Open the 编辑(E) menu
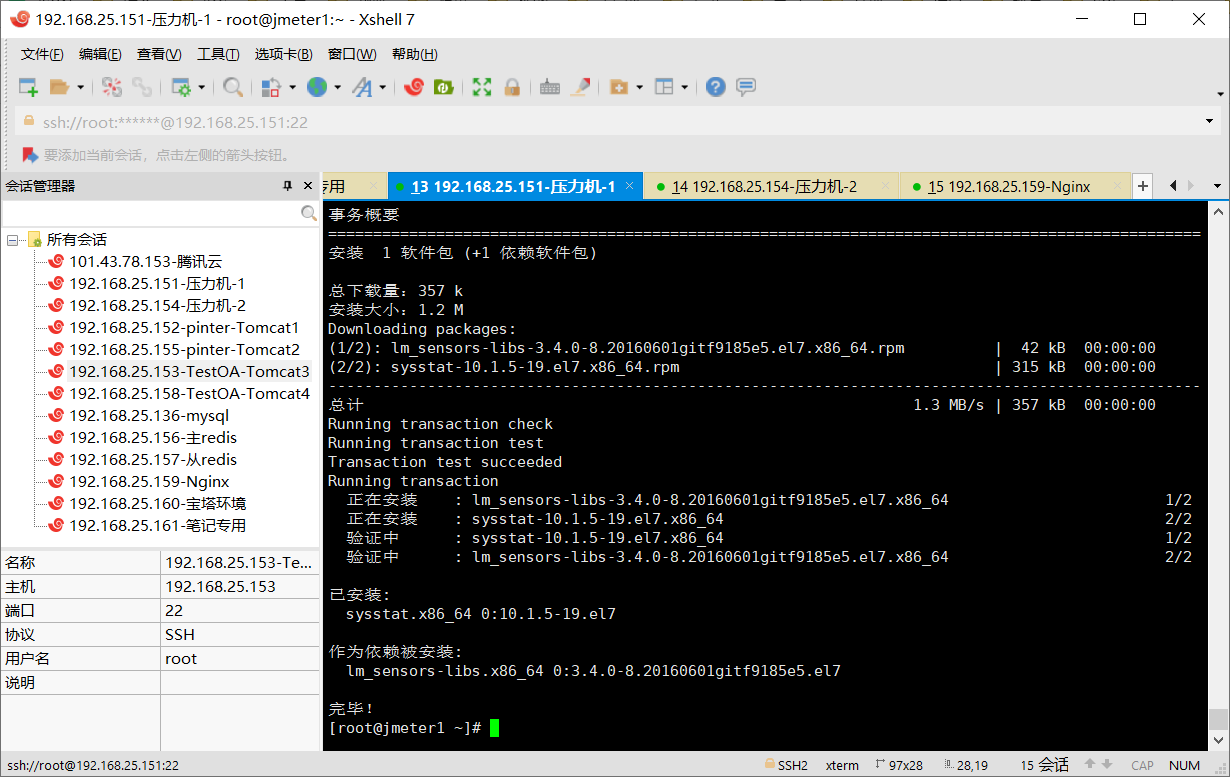The height and width of the screenshot is (777, 1230). pyautogui.click(x=100, y=54)
